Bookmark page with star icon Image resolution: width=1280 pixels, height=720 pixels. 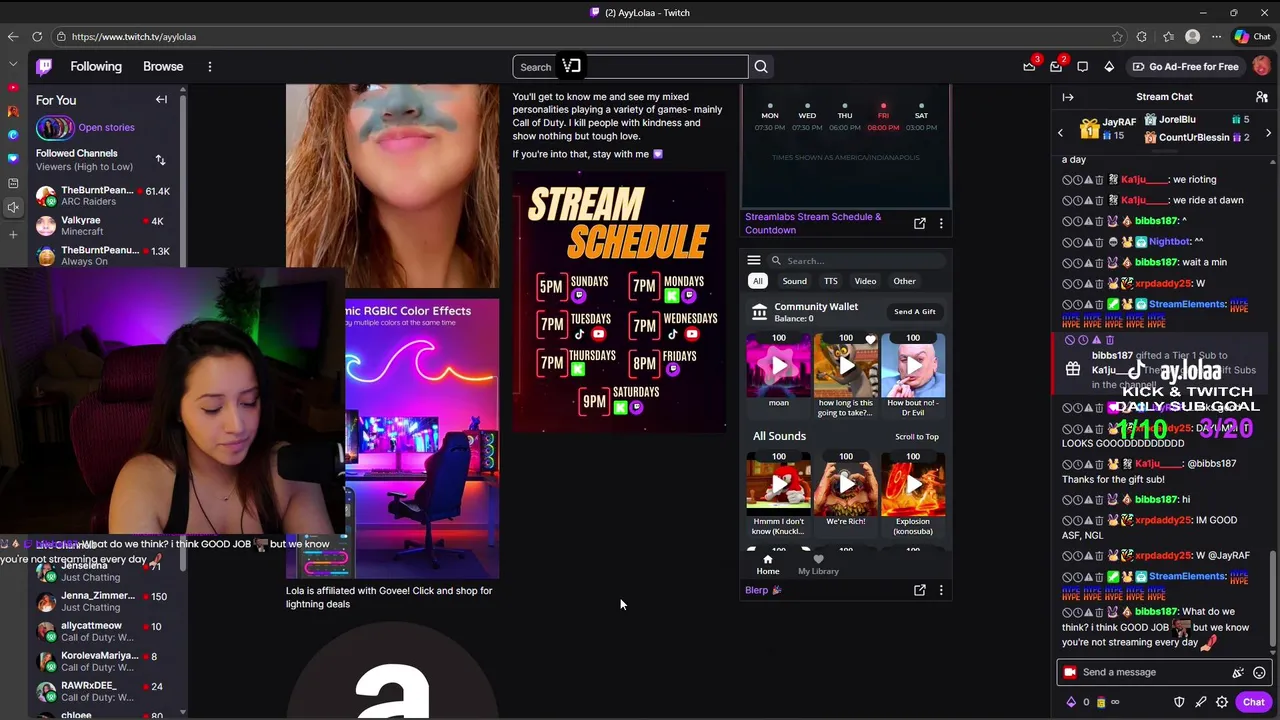pyautogui.click(x=1117, y=37)
